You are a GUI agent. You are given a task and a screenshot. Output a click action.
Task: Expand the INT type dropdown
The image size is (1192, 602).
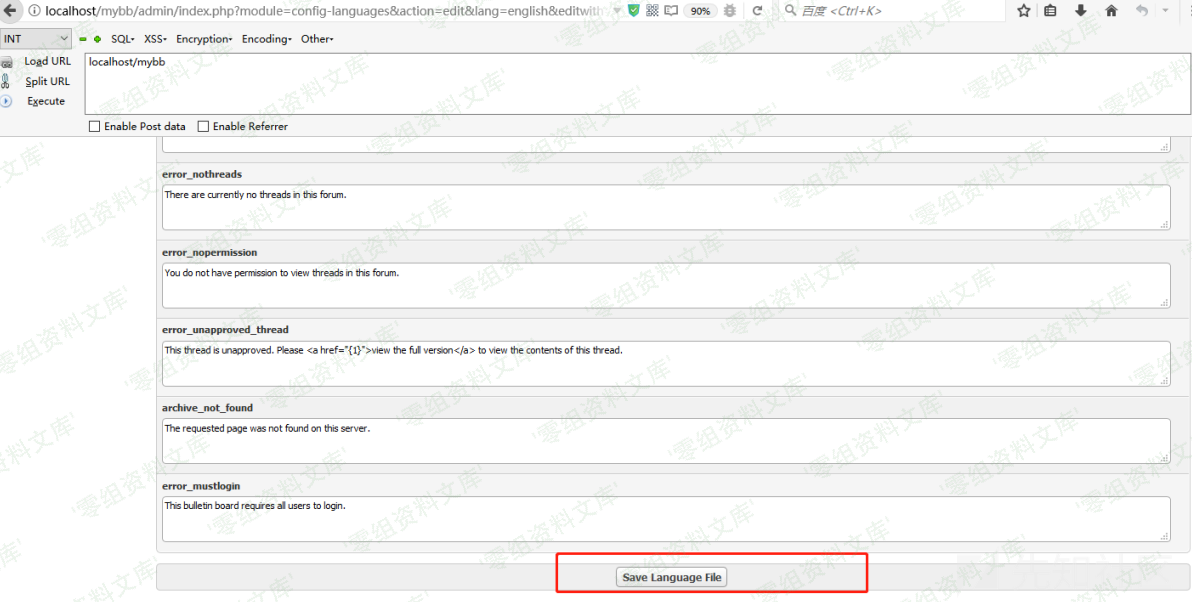36,39
